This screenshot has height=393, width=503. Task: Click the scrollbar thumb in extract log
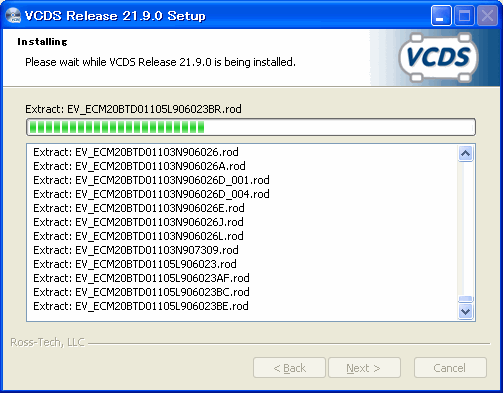pyautogui.click(x=465, y=299)
